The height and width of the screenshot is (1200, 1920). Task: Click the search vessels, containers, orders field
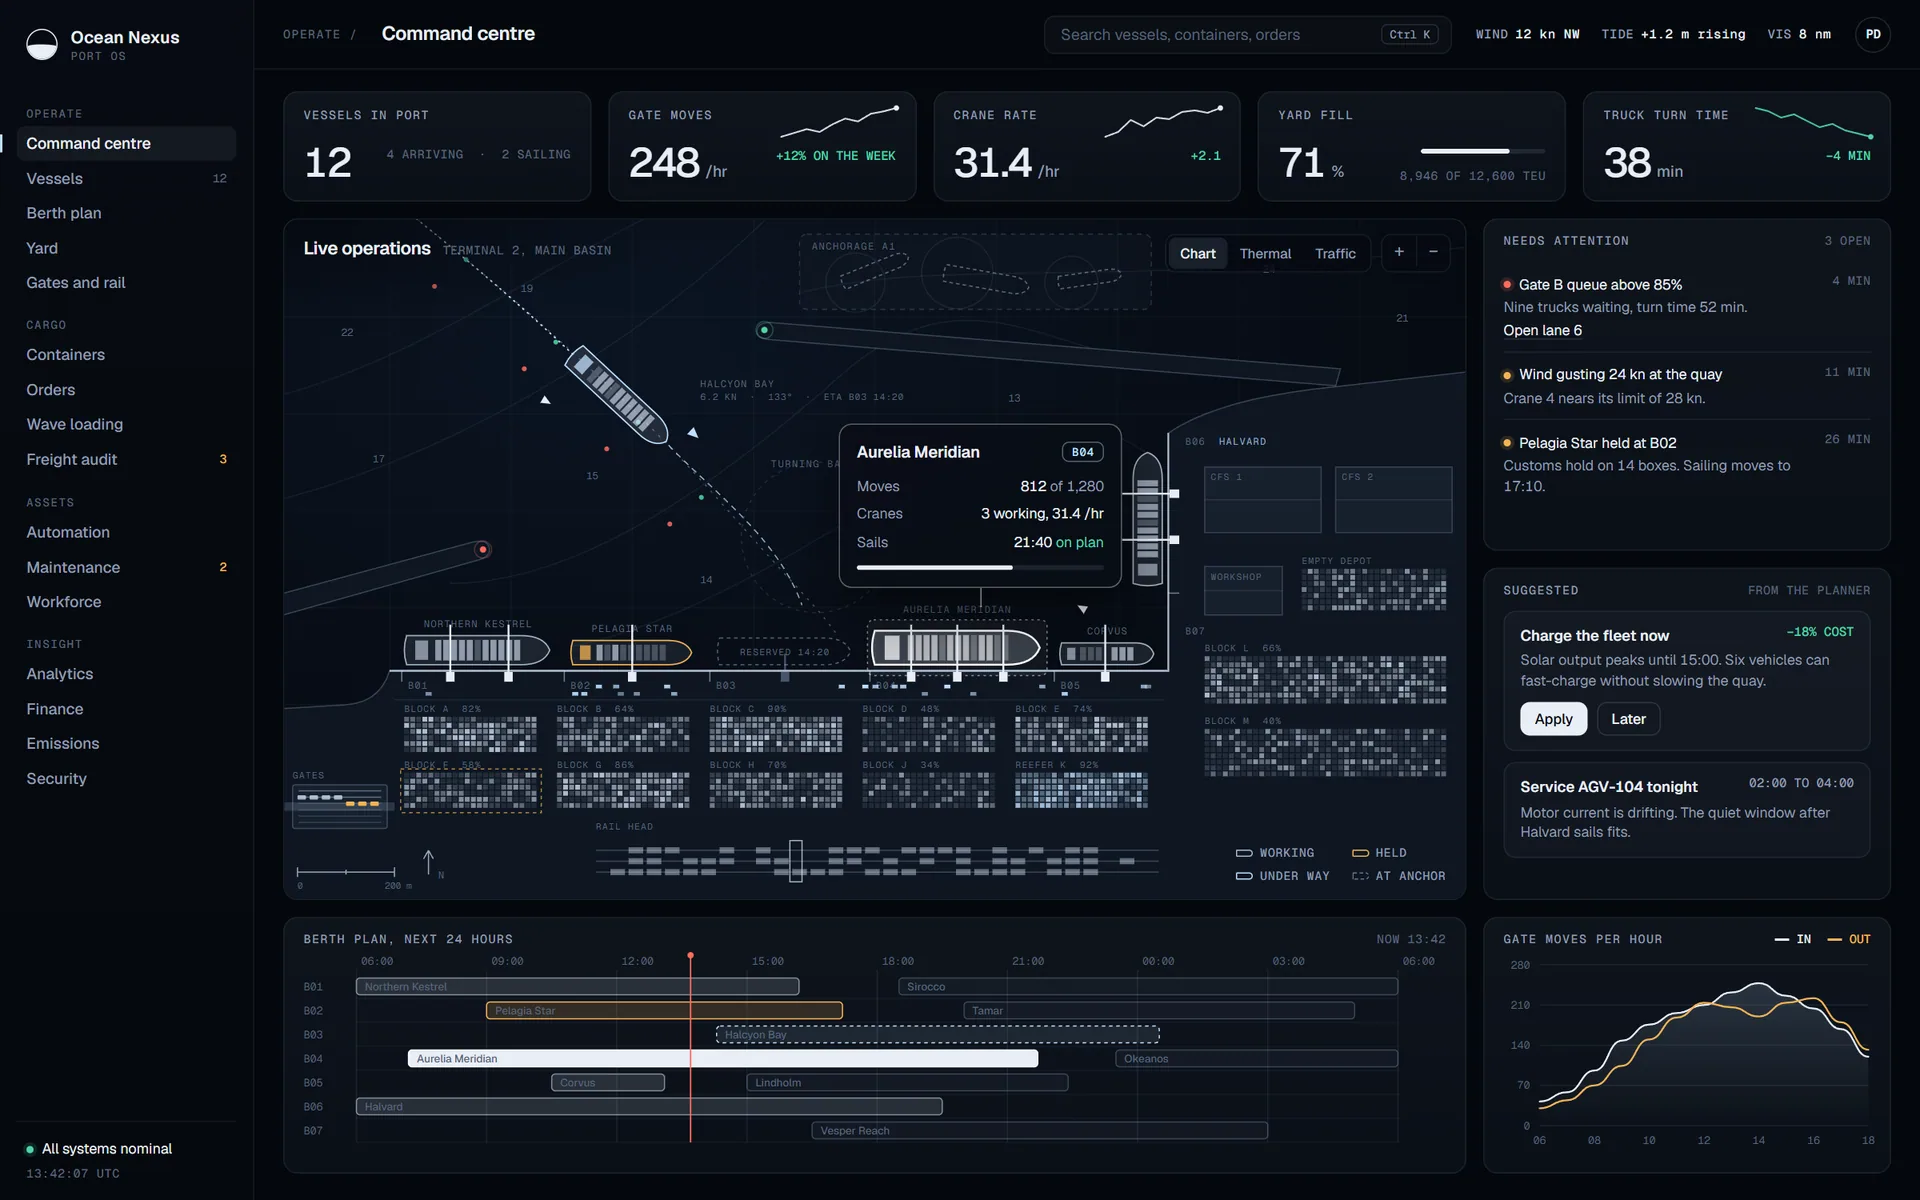tap(1247, 35)
